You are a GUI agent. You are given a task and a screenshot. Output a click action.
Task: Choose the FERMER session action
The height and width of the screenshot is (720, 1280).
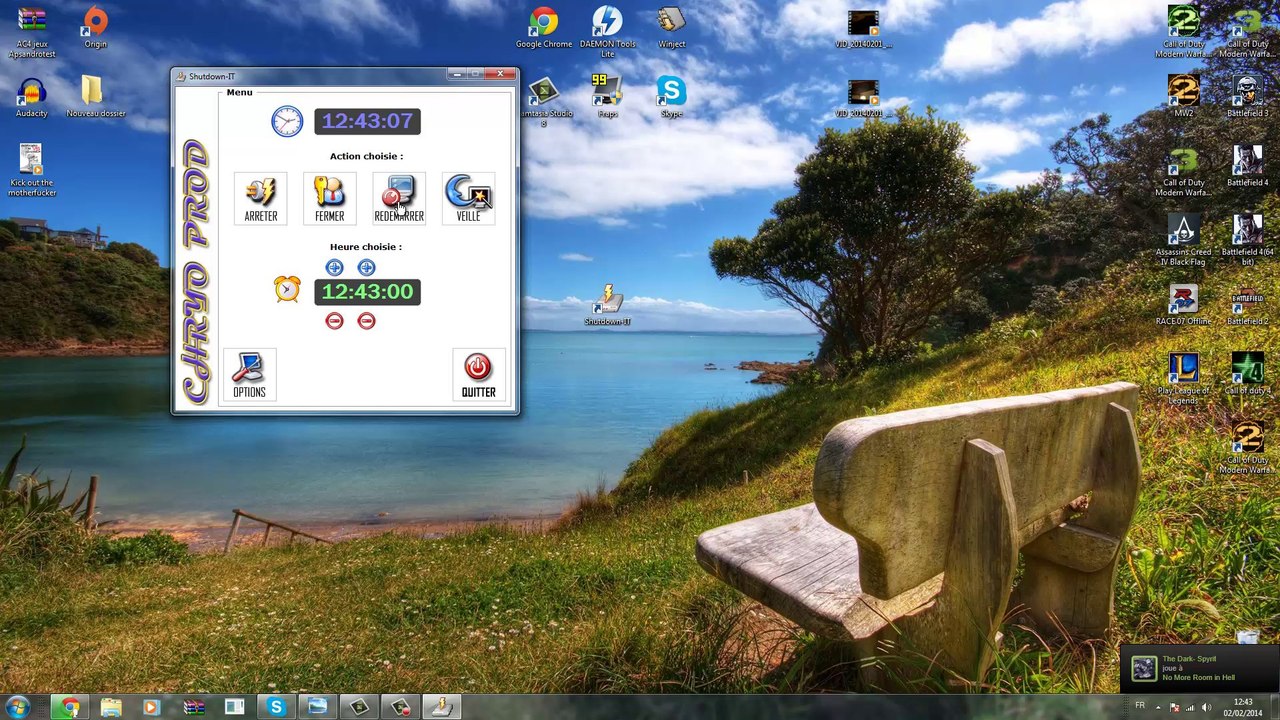329,198
